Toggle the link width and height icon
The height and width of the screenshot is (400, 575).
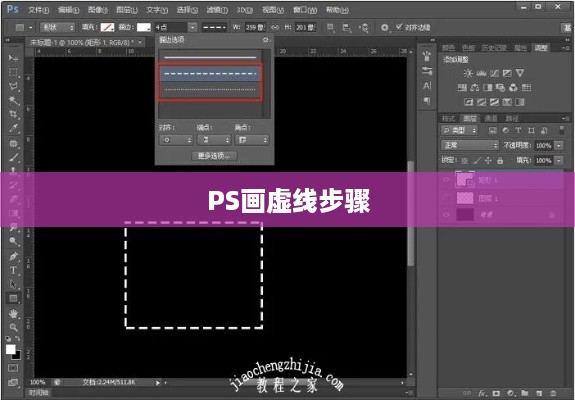click(x=275, y=27)
